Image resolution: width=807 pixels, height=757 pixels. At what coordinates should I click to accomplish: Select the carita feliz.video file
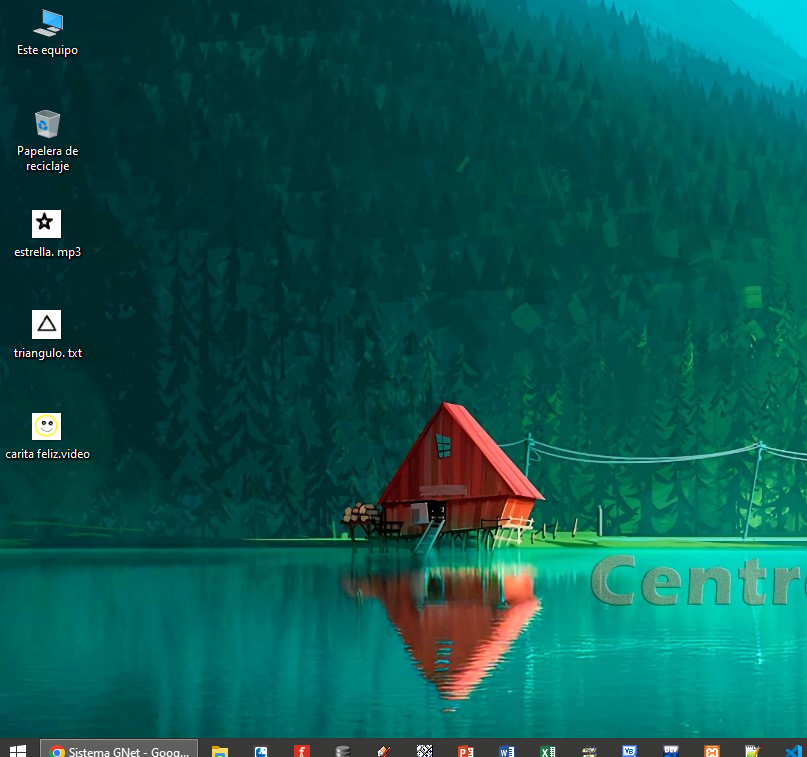point(47,427)
